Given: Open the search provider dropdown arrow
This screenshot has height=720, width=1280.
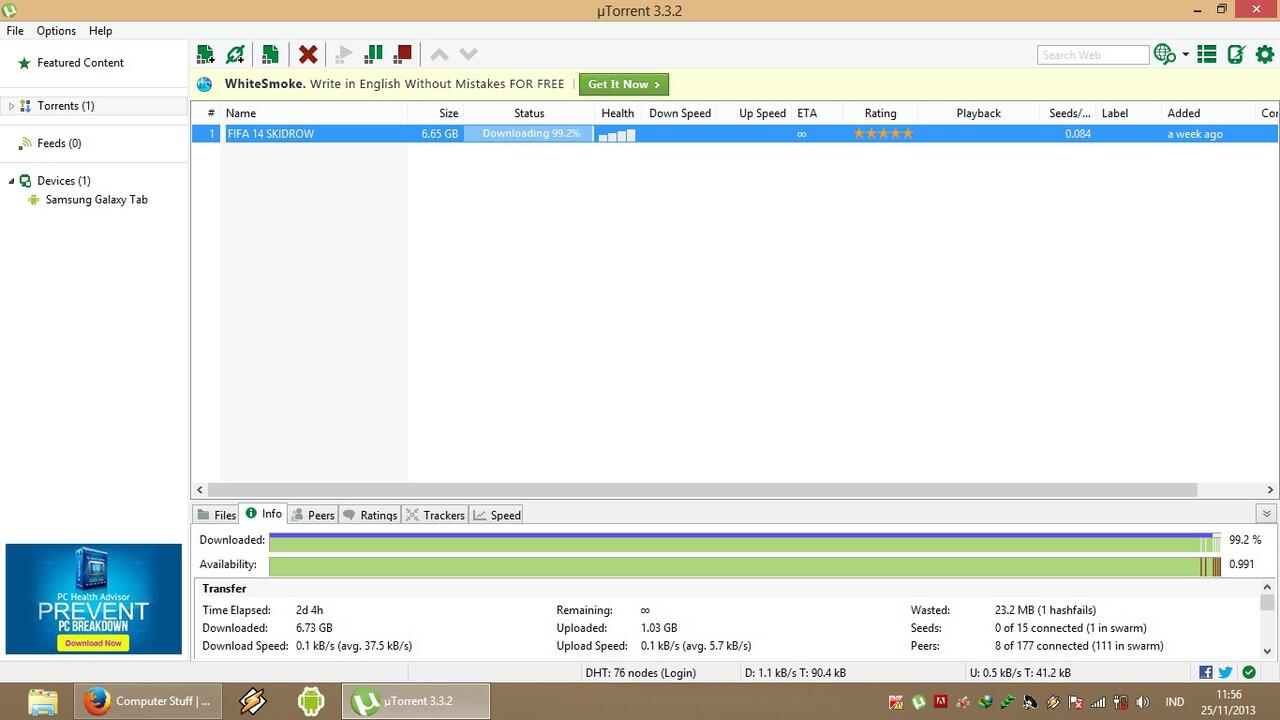Looking at the screenshot, I should click(1185, 54).
